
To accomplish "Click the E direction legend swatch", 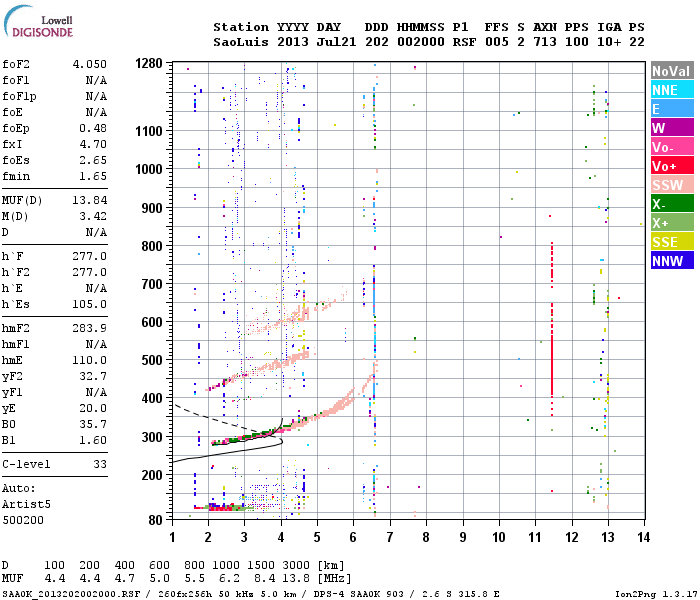I will pos(672,109).
